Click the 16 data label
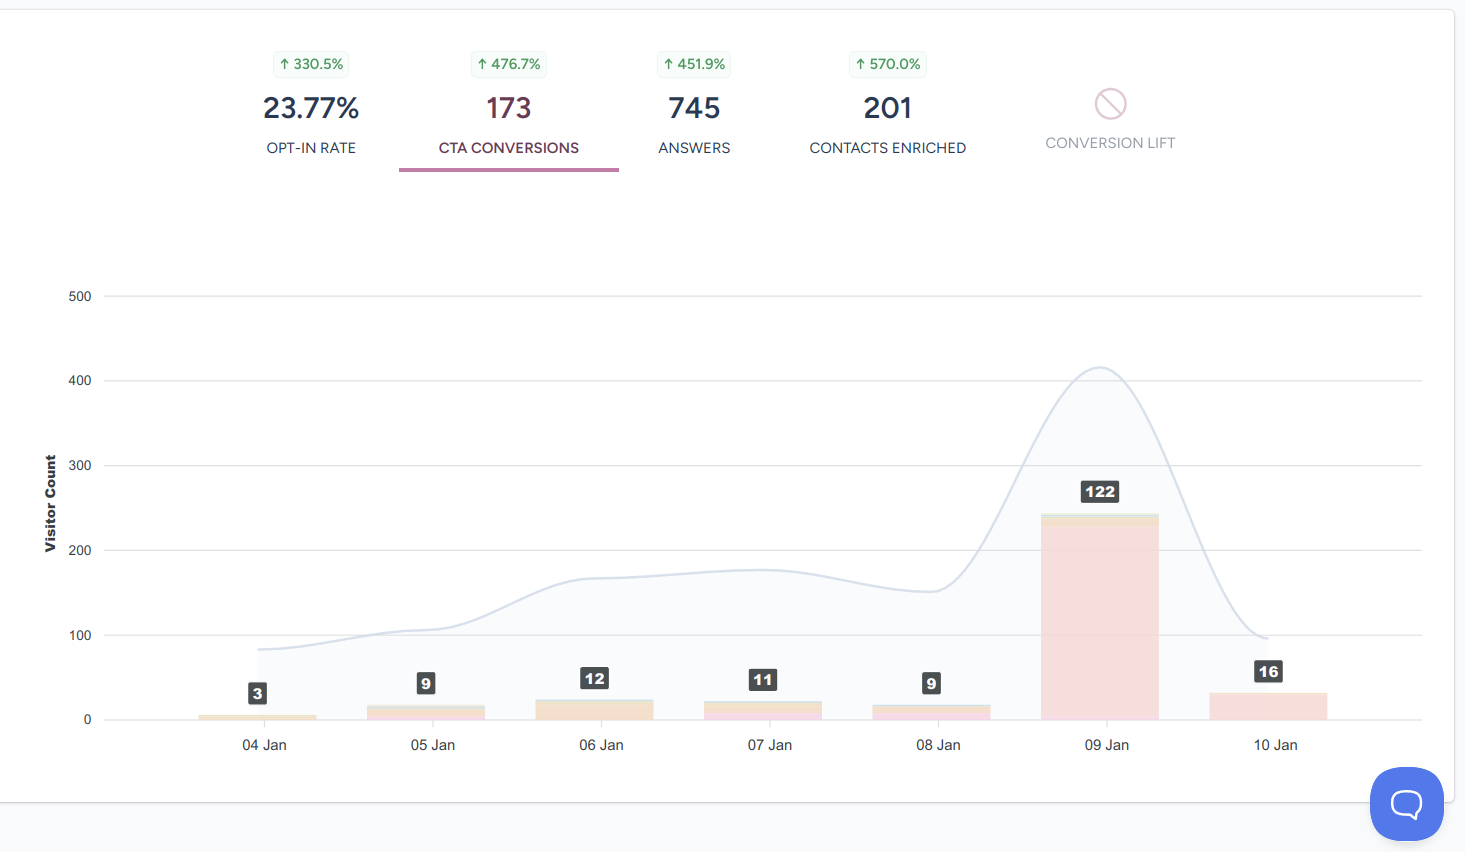 pyautogui.click(x=1268, y=671)
